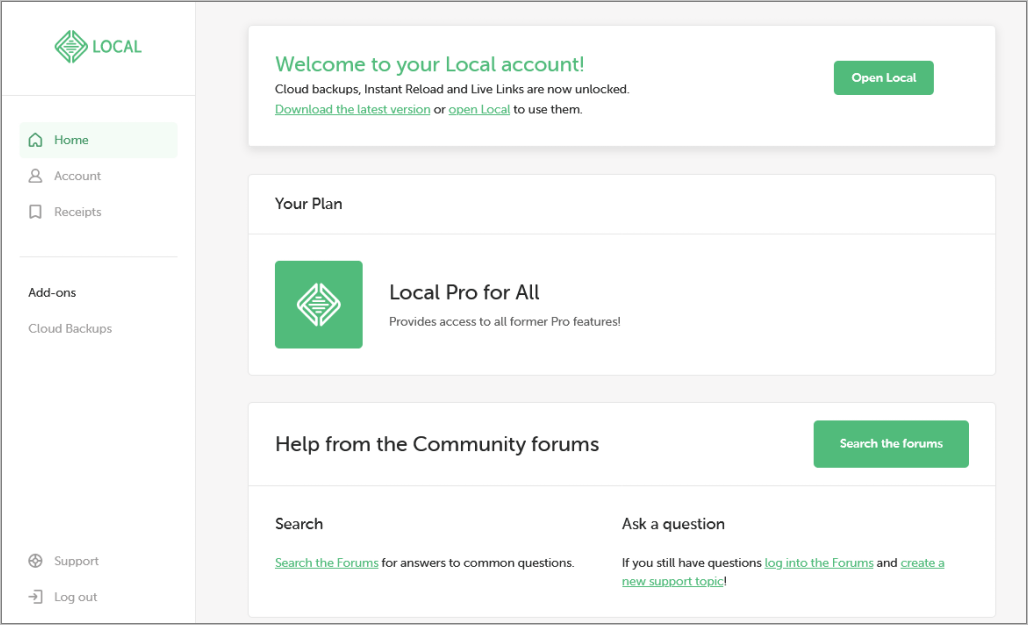Viewport: 1028px width, 625px height.
Task: Click the Local Pro plan green logo tile
Action: coord(319,304)
